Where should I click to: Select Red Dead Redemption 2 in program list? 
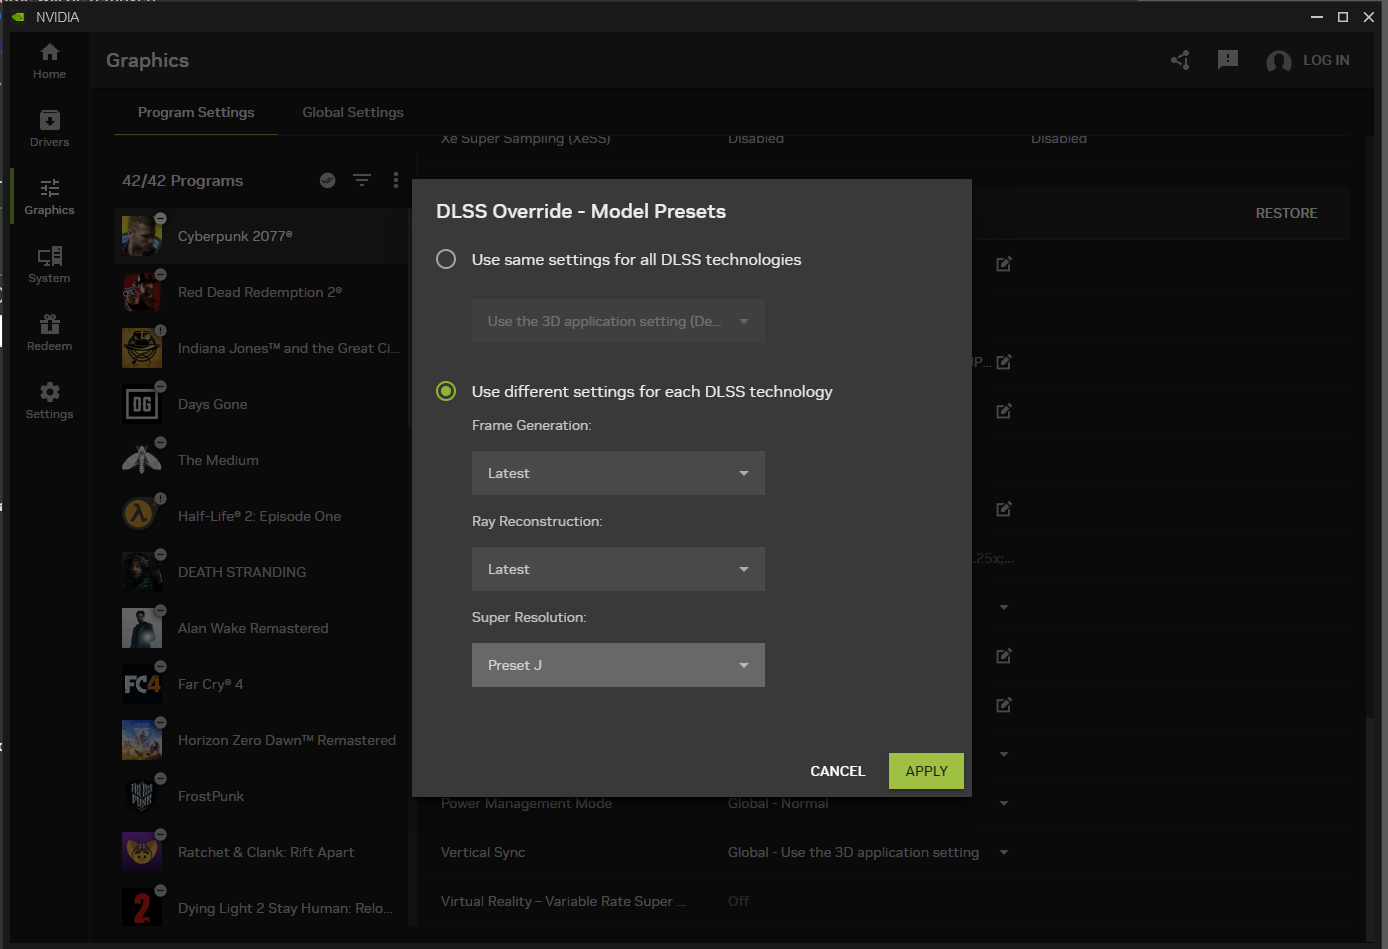260,292
